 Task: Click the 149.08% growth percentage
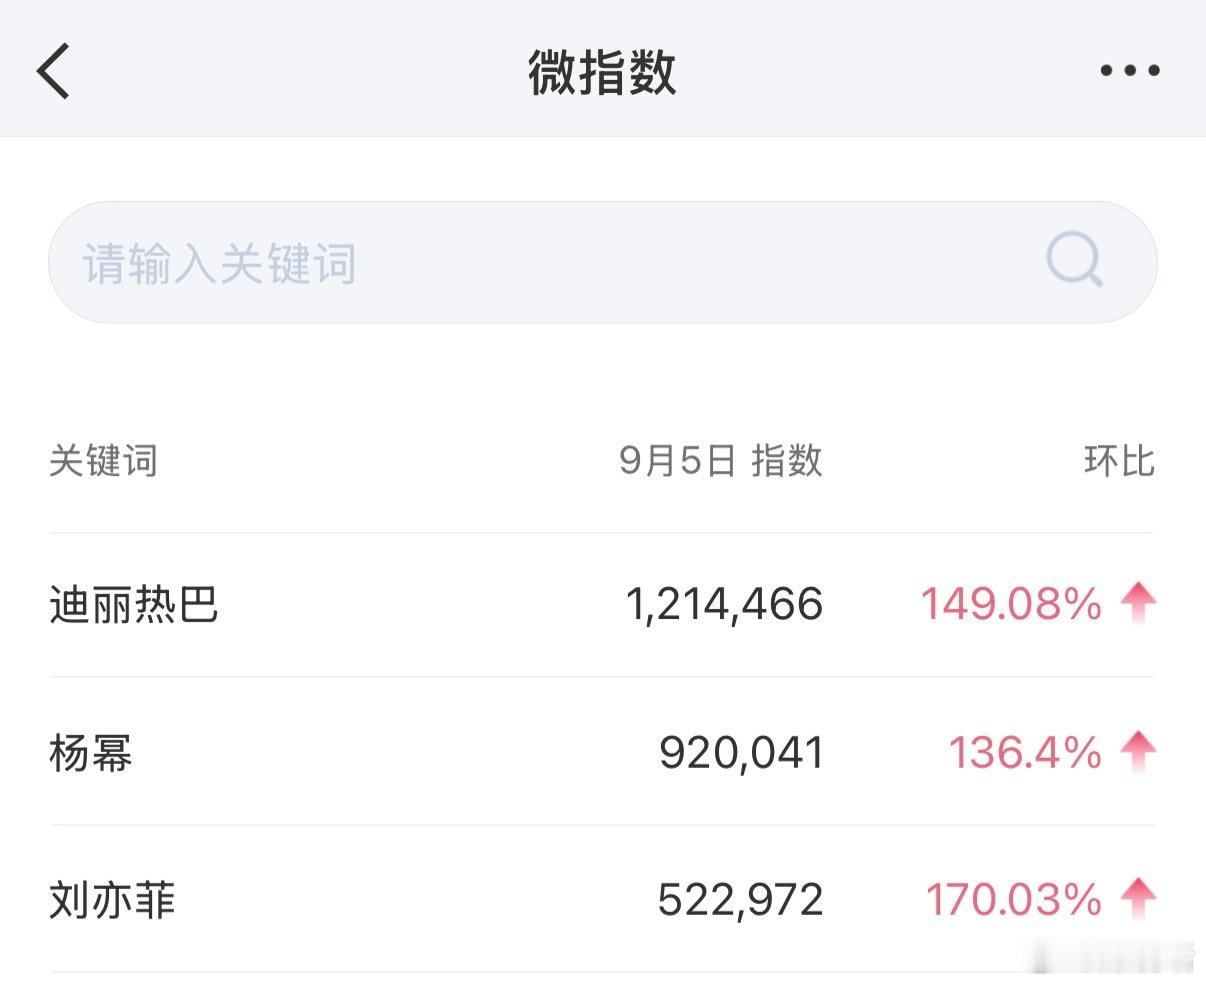[x=1011, y=604]
